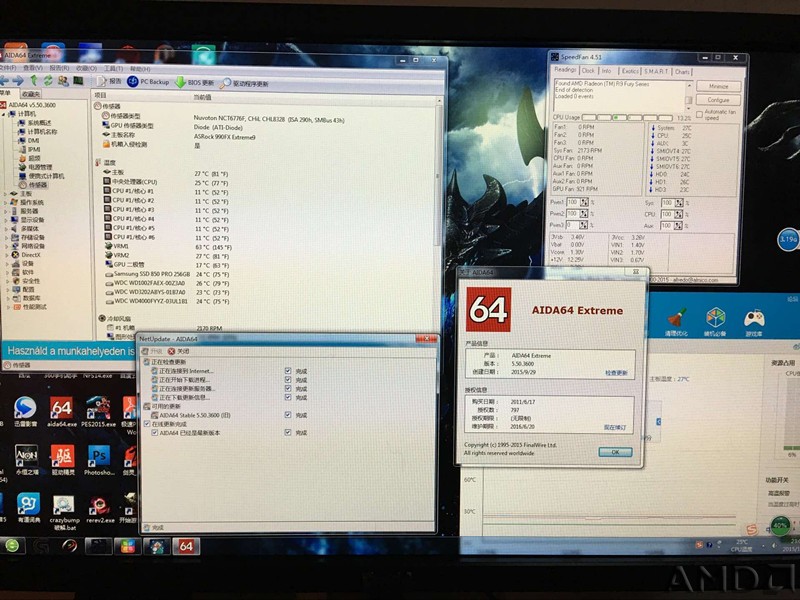Expand the 服务器 server tree node
Viewport: 800px width, 600px height.
coord(5,211)
